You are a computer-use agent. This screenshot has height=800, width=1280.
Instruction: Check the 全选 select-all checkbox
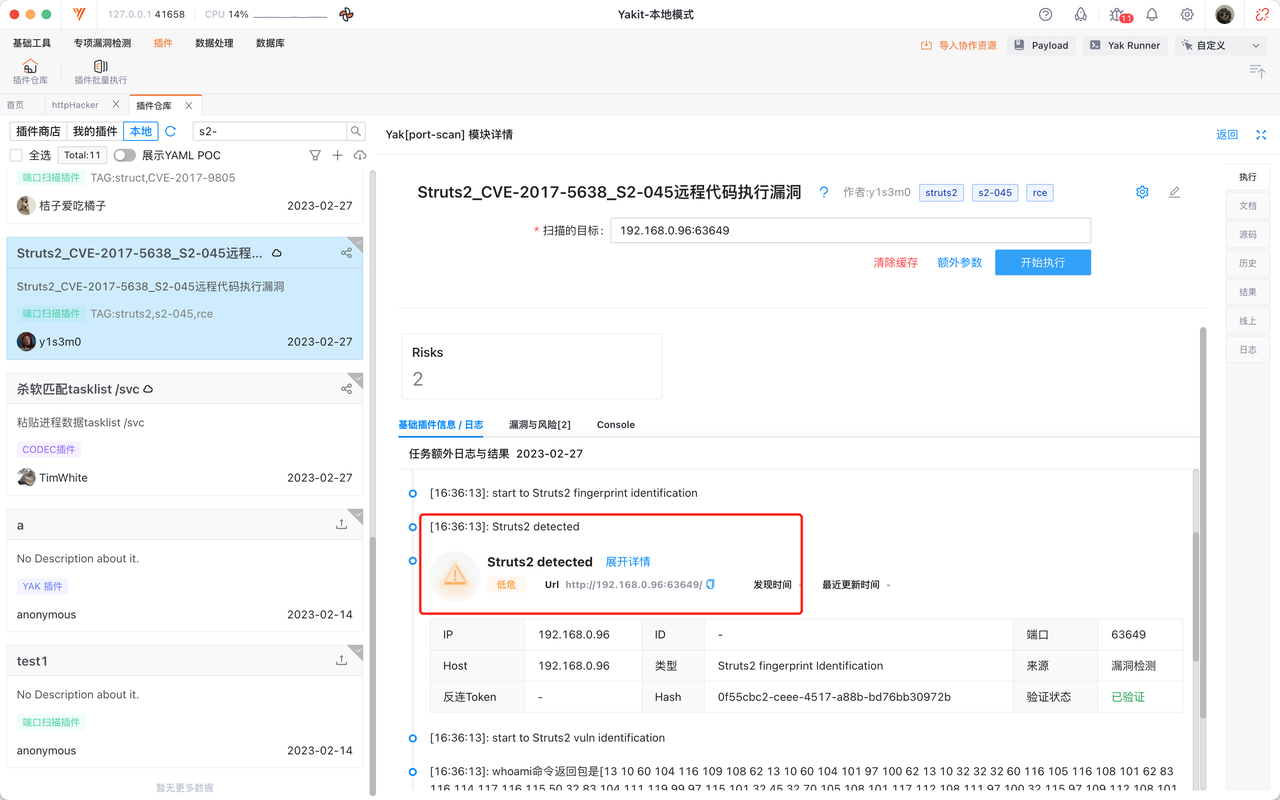pyautogui.click(x=16, y=155)
